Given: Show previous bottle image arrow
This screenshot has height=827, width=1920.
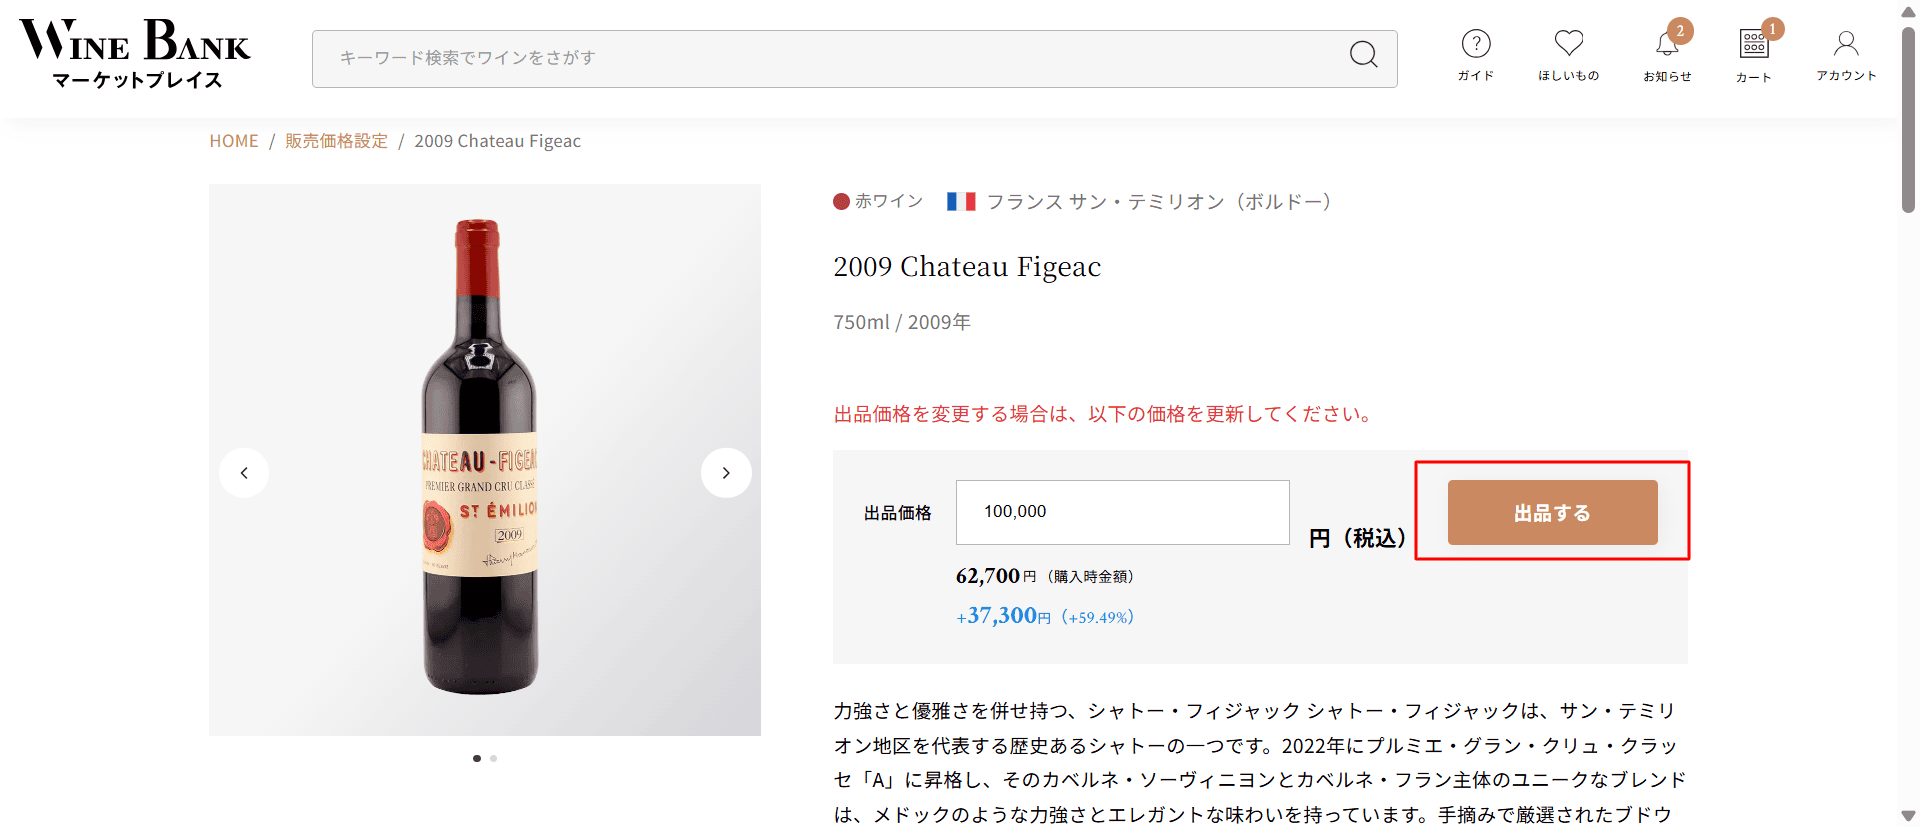Looking at the screenshot, I should [244, 473].
